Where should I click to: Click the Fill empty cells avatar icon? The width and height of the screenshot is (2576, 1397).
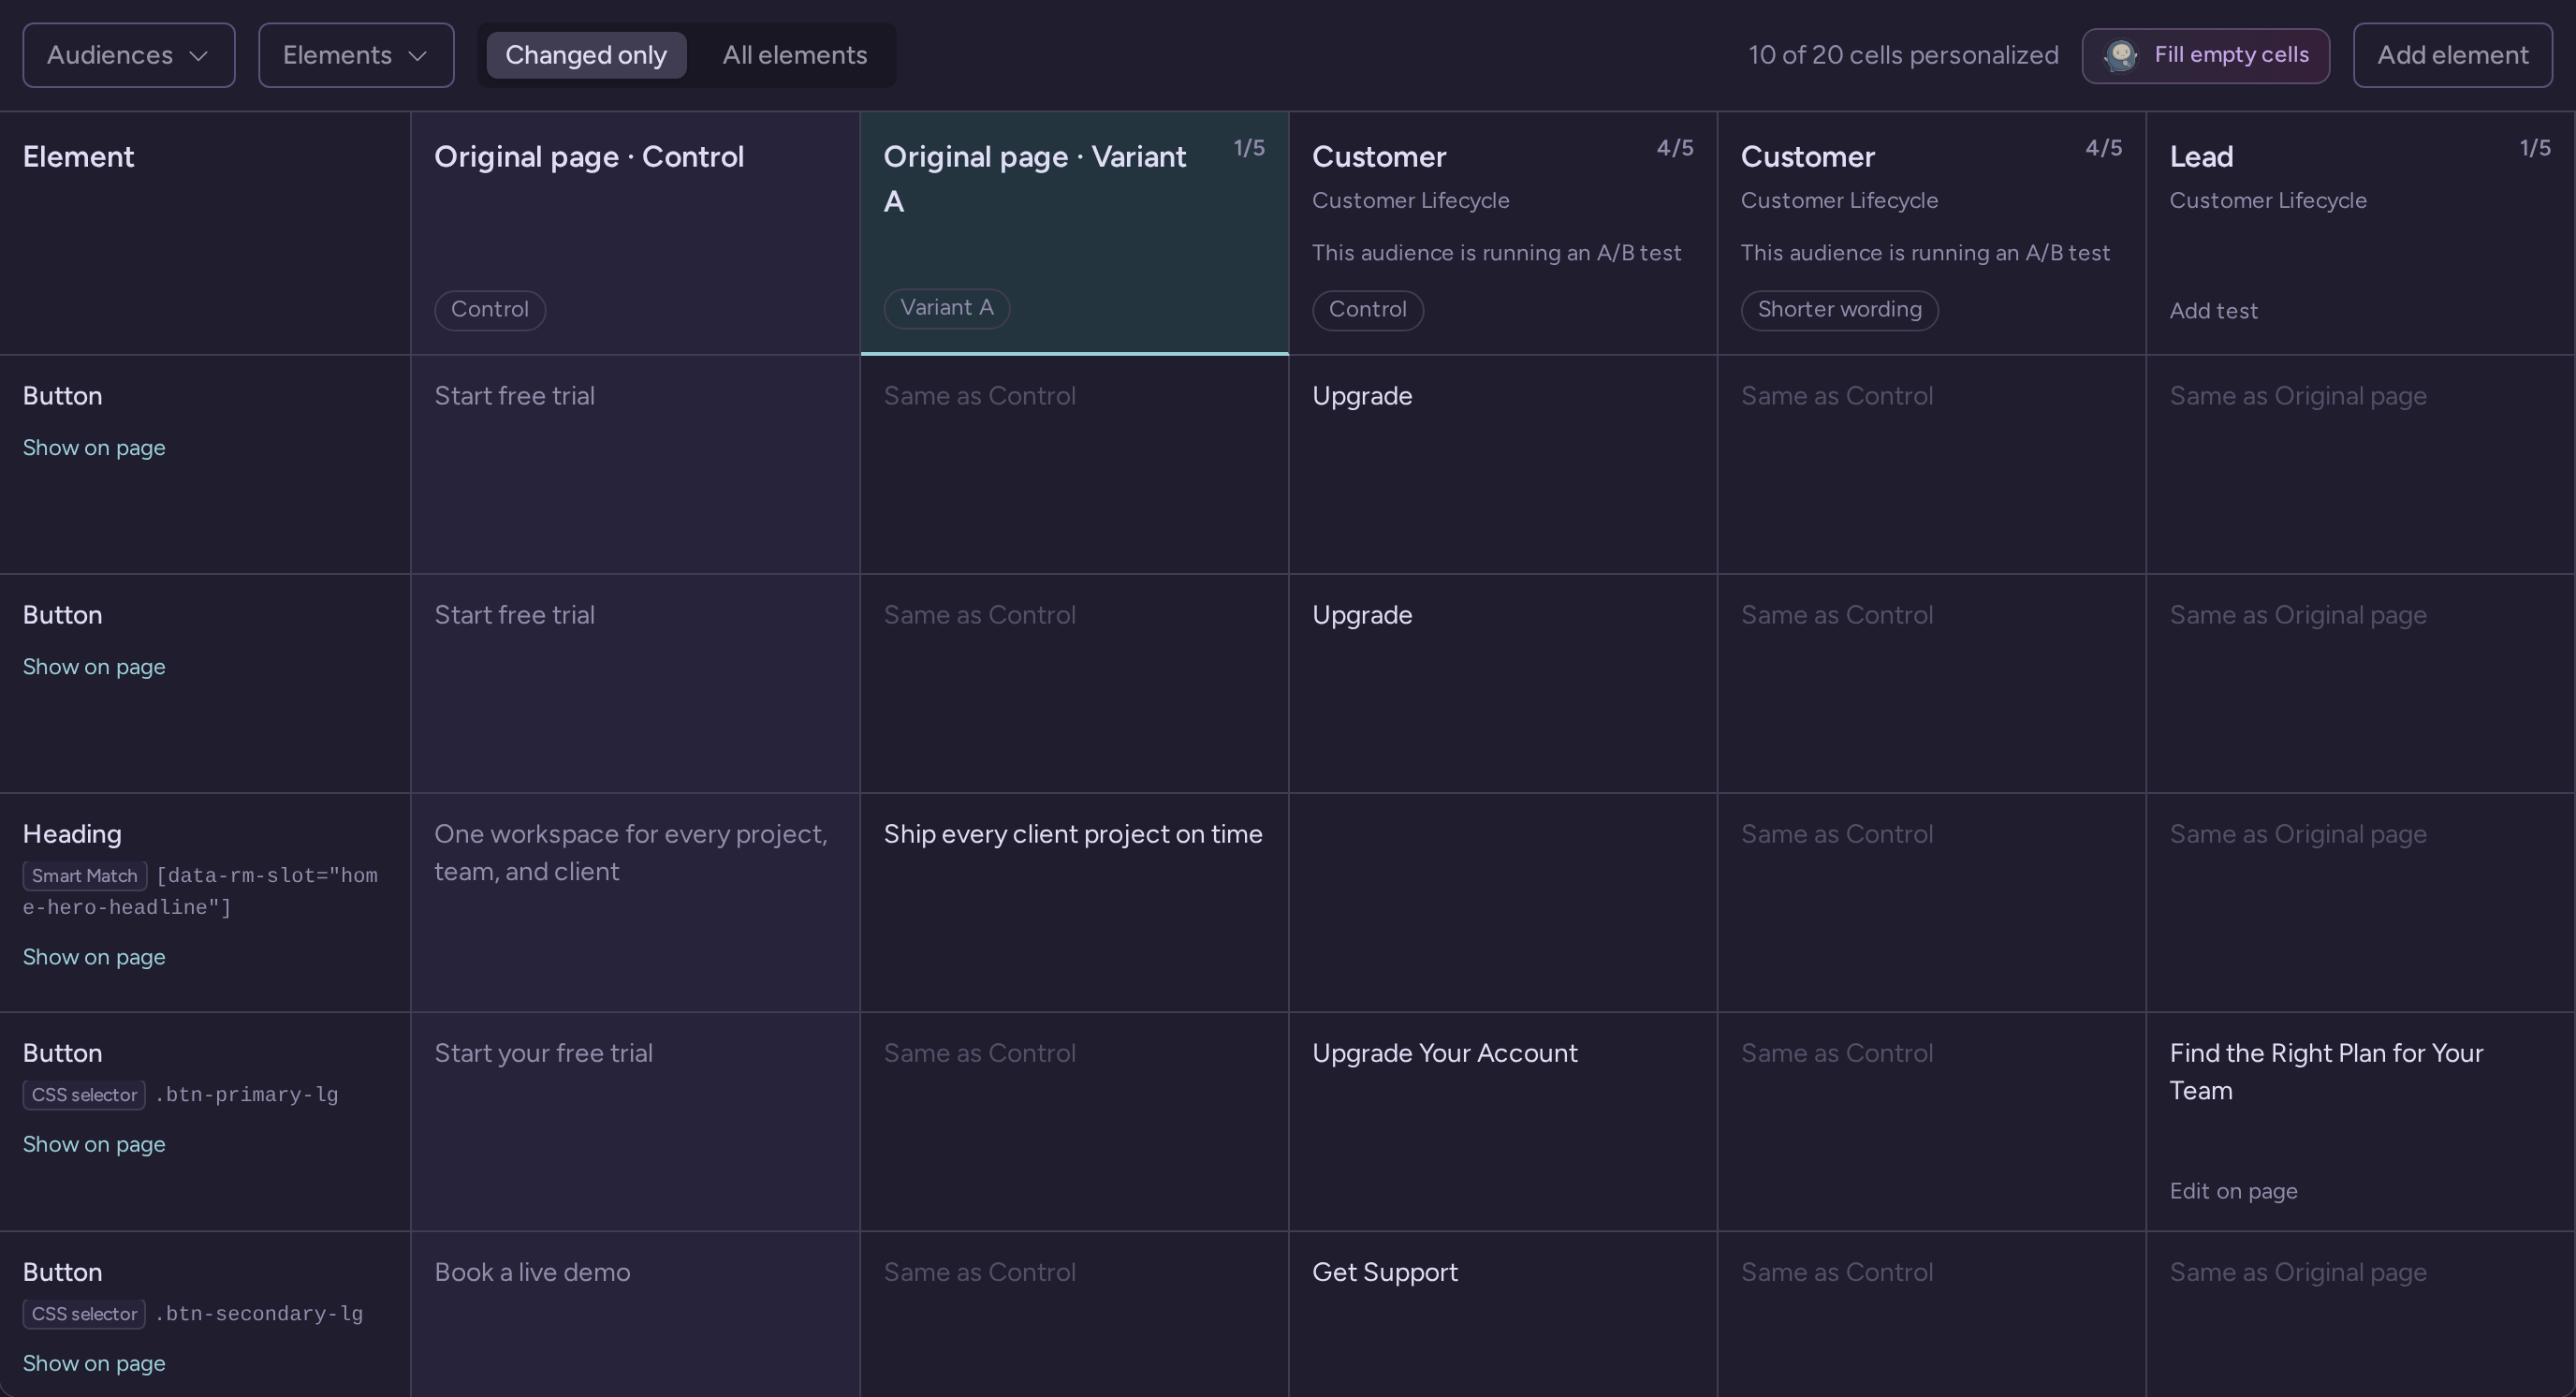(x=2121, y=55)
